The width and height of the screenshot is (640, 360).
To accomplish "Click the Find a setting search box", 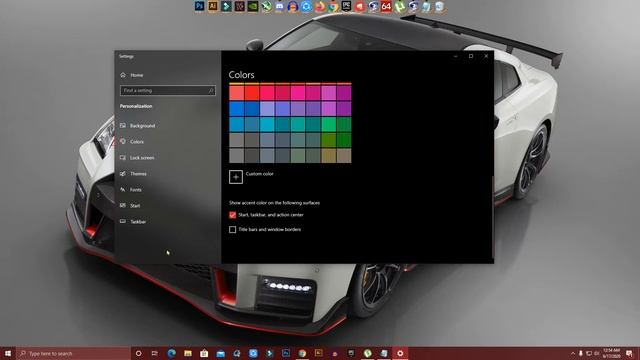I will click(x=168, y=91).
